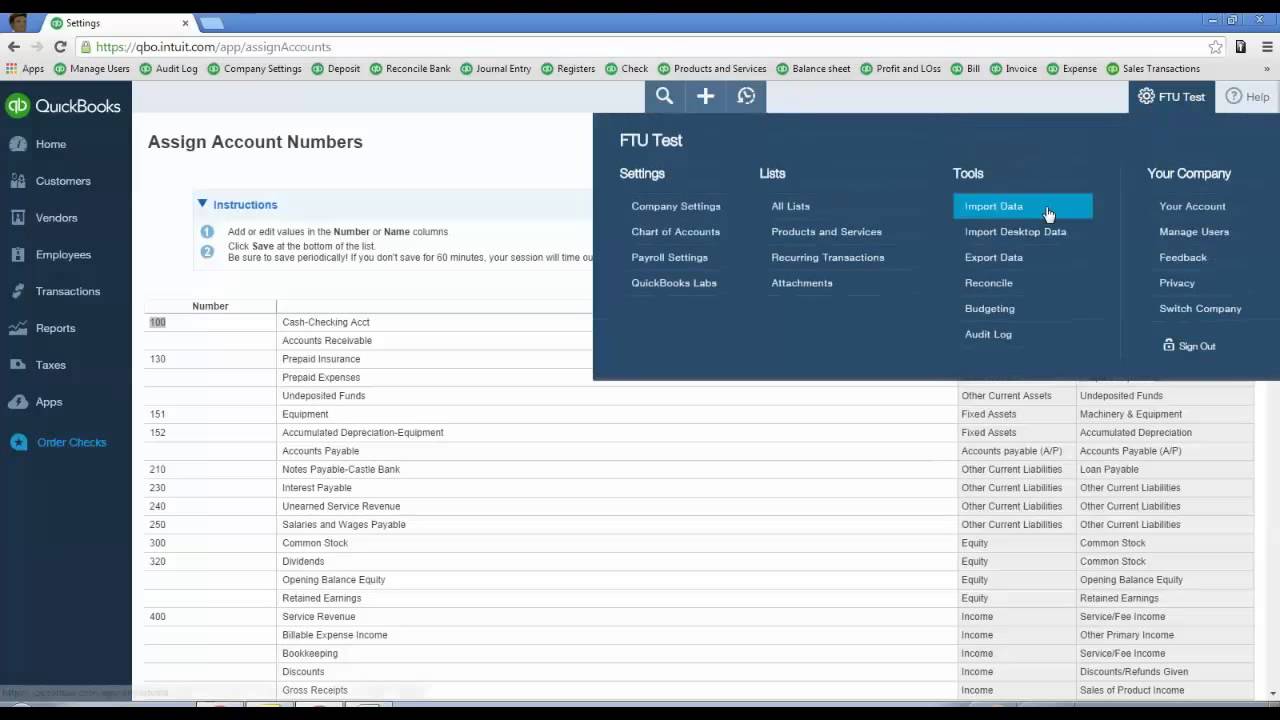The image size is (1280, 720).
Task: Open Vendors in the sidebar
Action: 56,218
